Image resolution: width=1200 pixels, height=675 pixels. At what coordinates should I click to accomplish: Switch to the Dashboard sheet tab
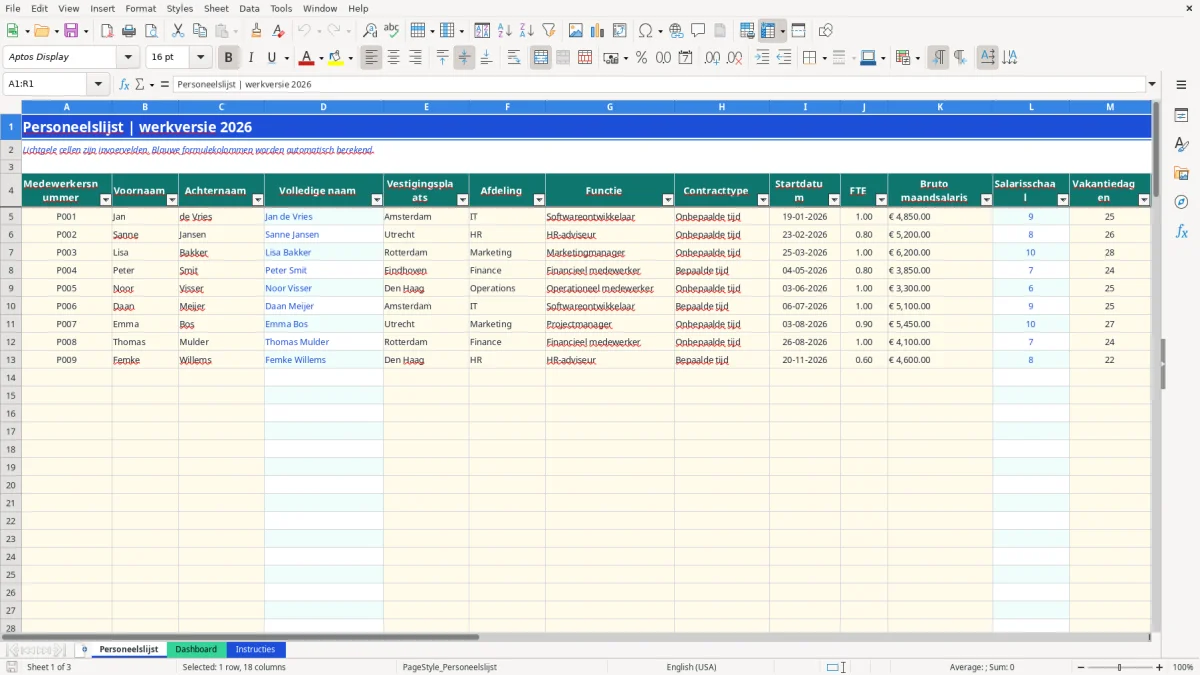click(x=196, y=649)
